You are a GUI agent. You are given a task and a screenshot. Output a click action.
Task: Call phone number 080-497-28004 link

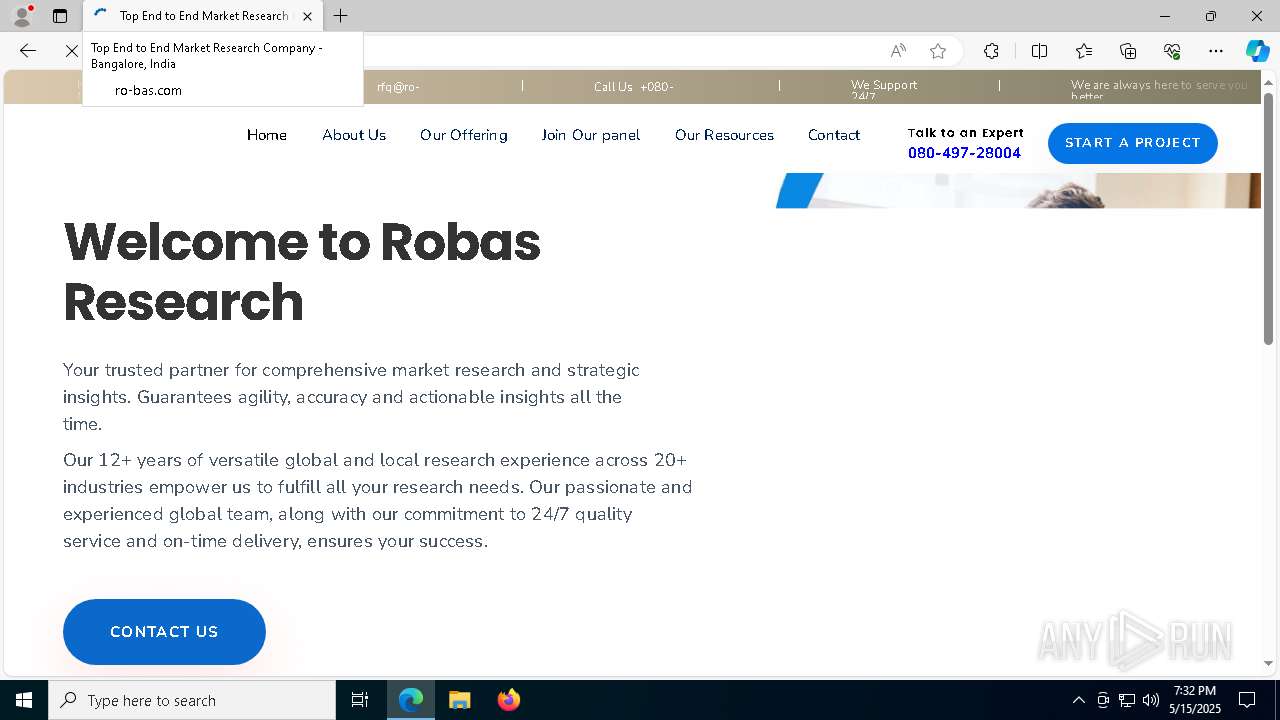point(964,153)
